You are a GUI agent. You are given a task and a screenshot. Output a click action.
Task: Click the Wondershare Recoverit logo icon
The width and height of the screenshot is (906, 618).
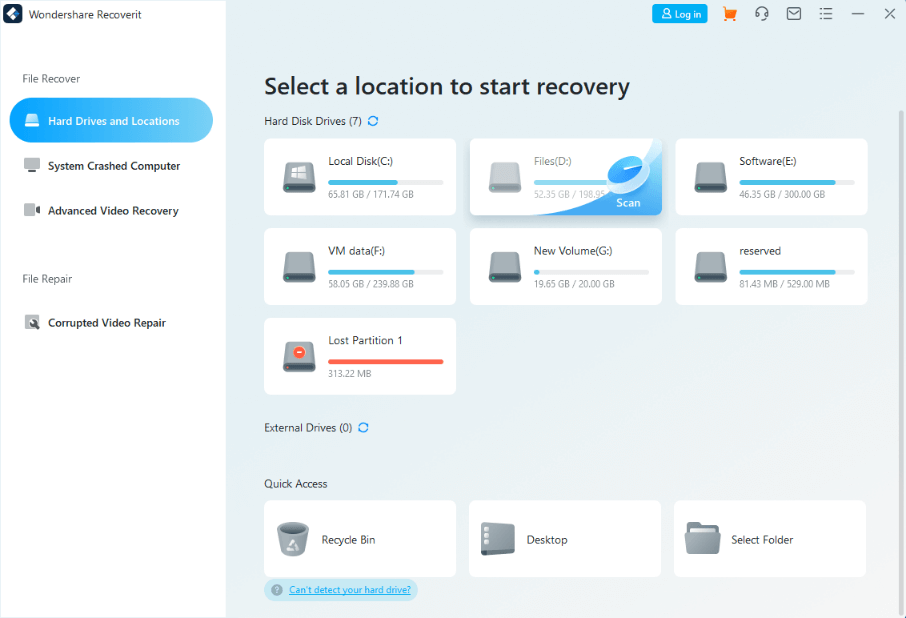point(13,14)
